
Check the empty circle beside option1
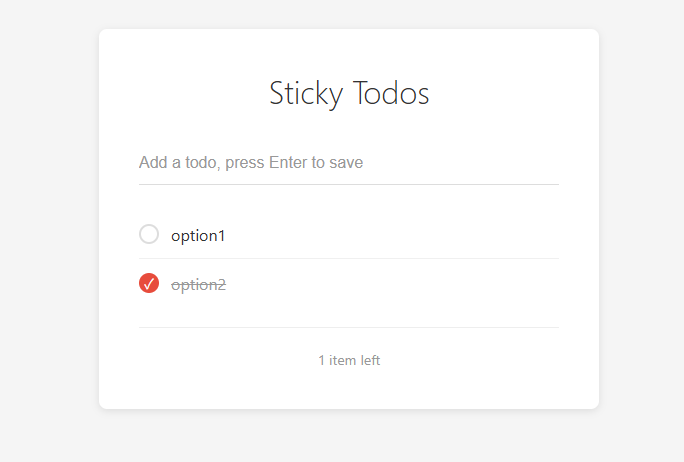click(149, 235)
